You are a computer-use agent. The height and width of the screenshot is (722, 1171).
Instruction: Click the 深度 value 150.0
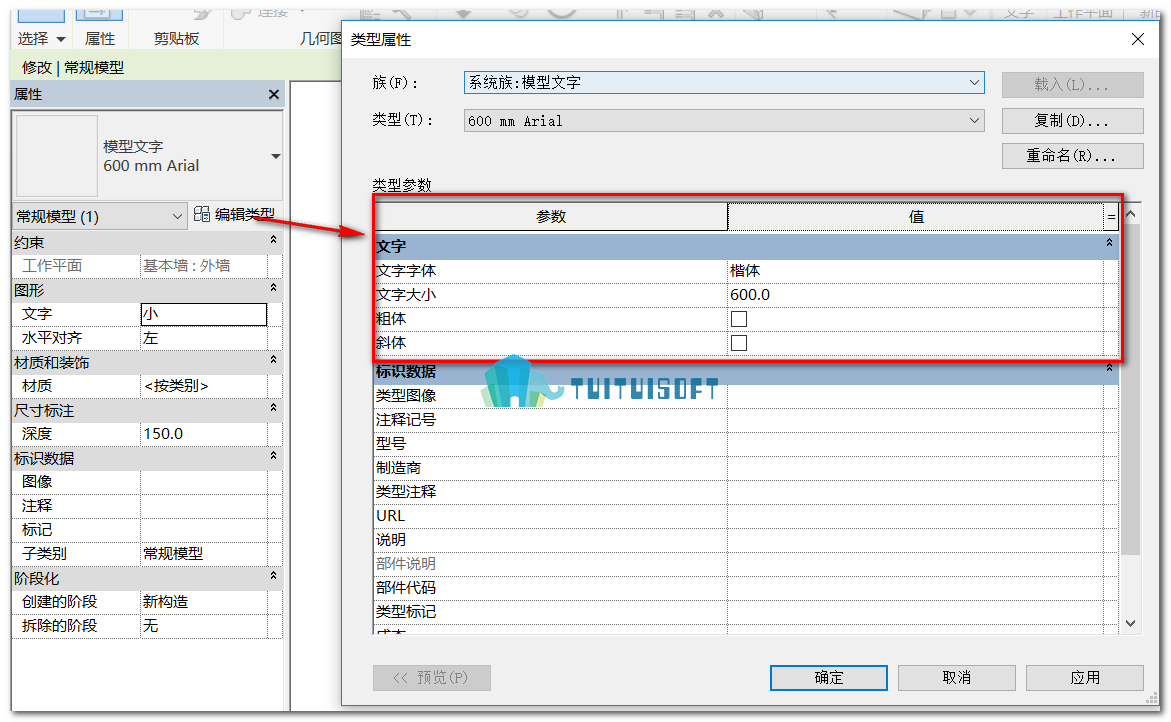(x=204, y=434)
